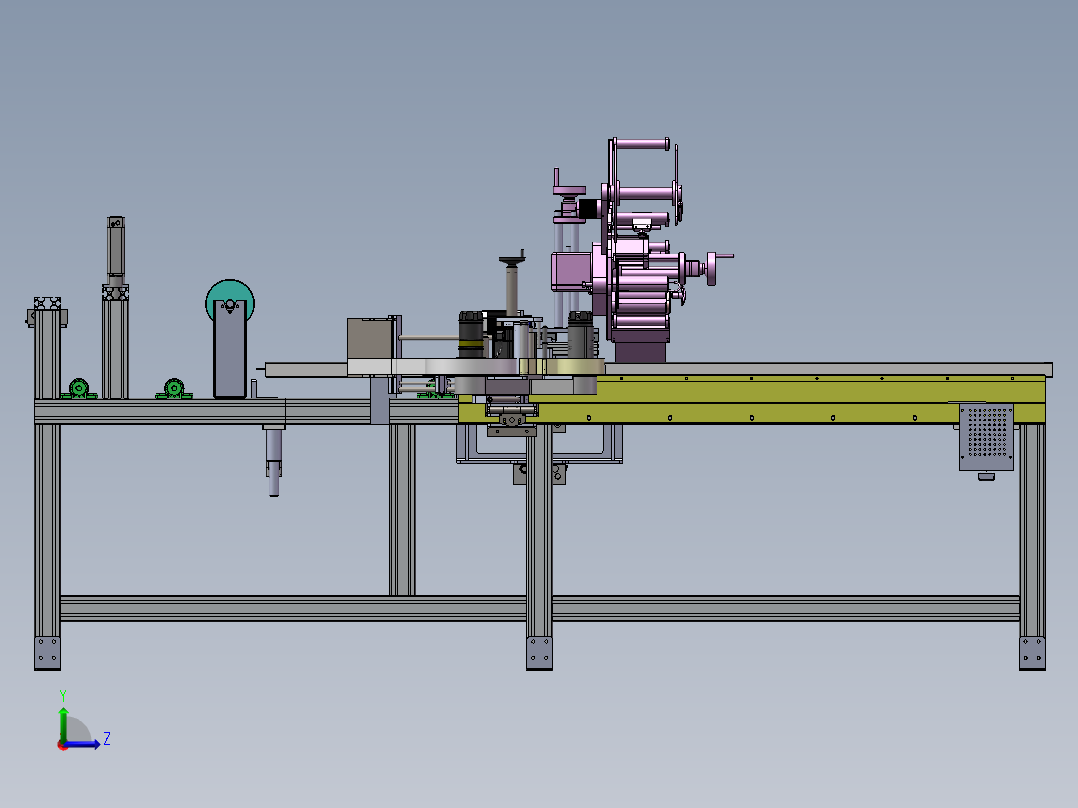This screenshot has width=1078, height=808.
Task: Select the perforated electrical box on the frame
Action: coord(986,437)
